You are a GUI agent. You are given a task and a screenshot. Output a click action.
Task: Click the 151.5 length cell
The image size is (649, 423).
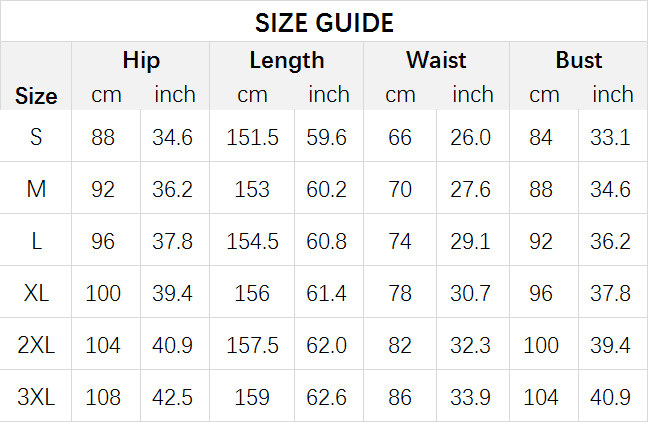pos(252,137)
